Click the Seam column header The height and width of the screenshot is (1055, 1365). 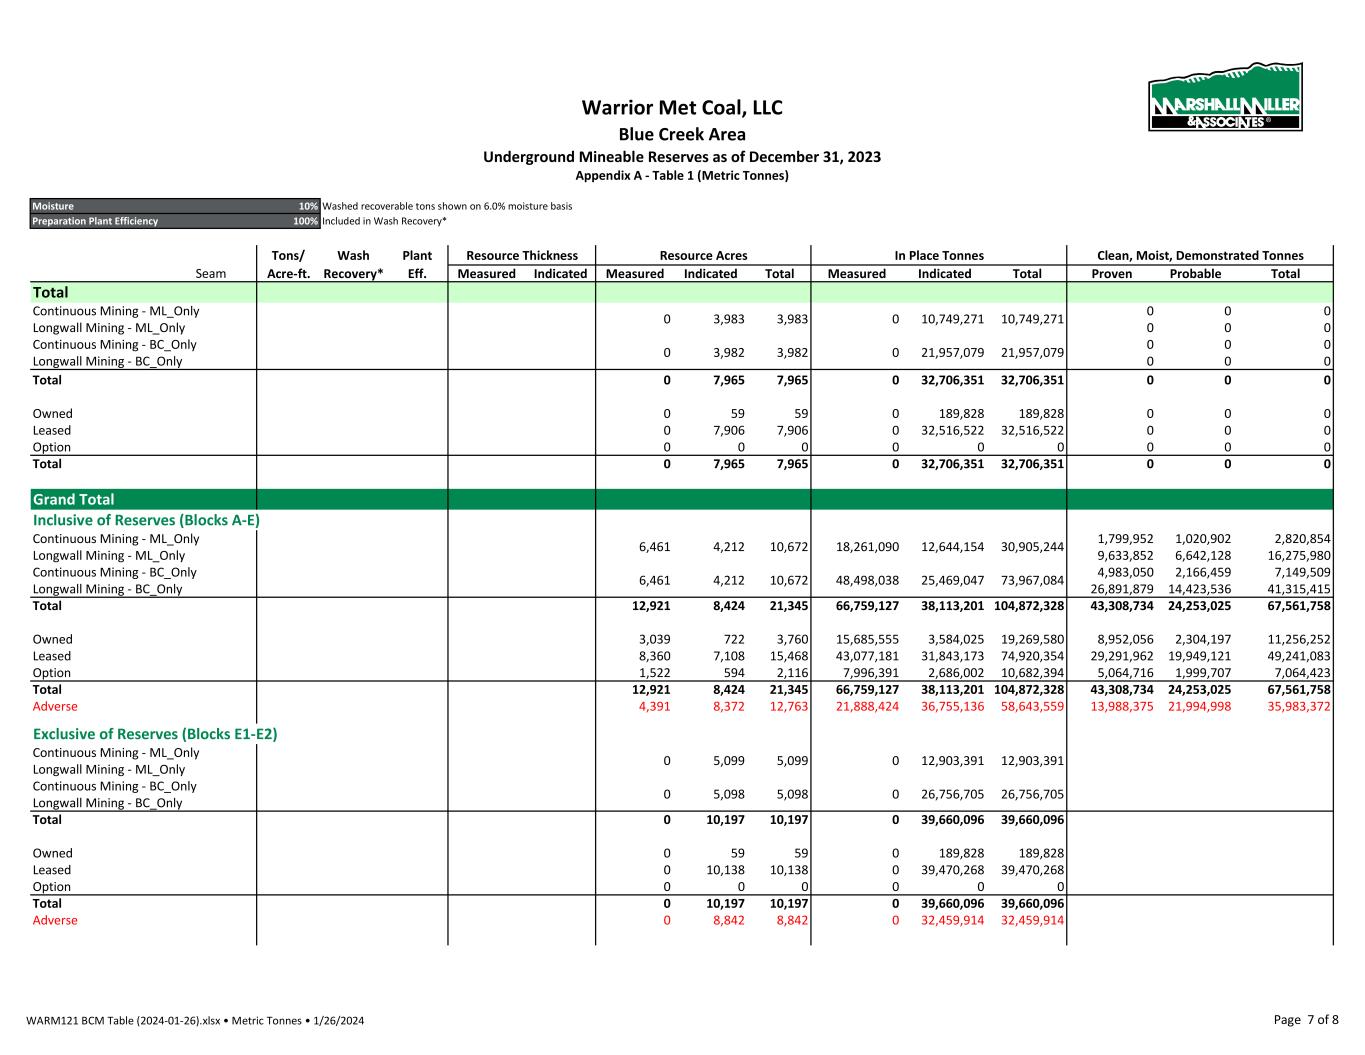pyautogui.click(x=210, y=274)
